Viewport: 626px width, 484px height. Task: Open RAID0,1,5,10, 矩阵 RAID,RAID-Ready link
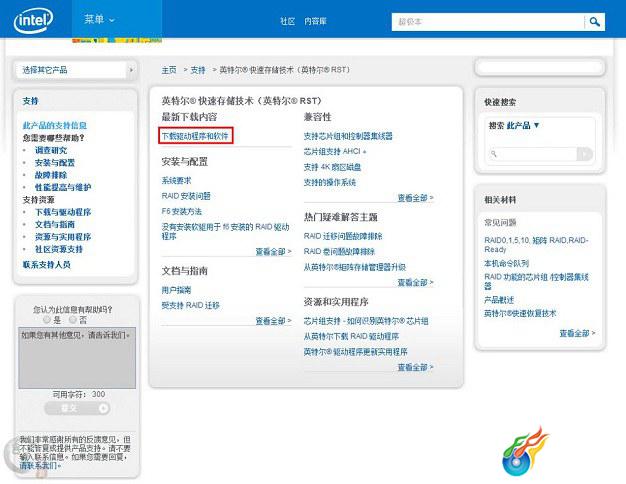[536, 245]
